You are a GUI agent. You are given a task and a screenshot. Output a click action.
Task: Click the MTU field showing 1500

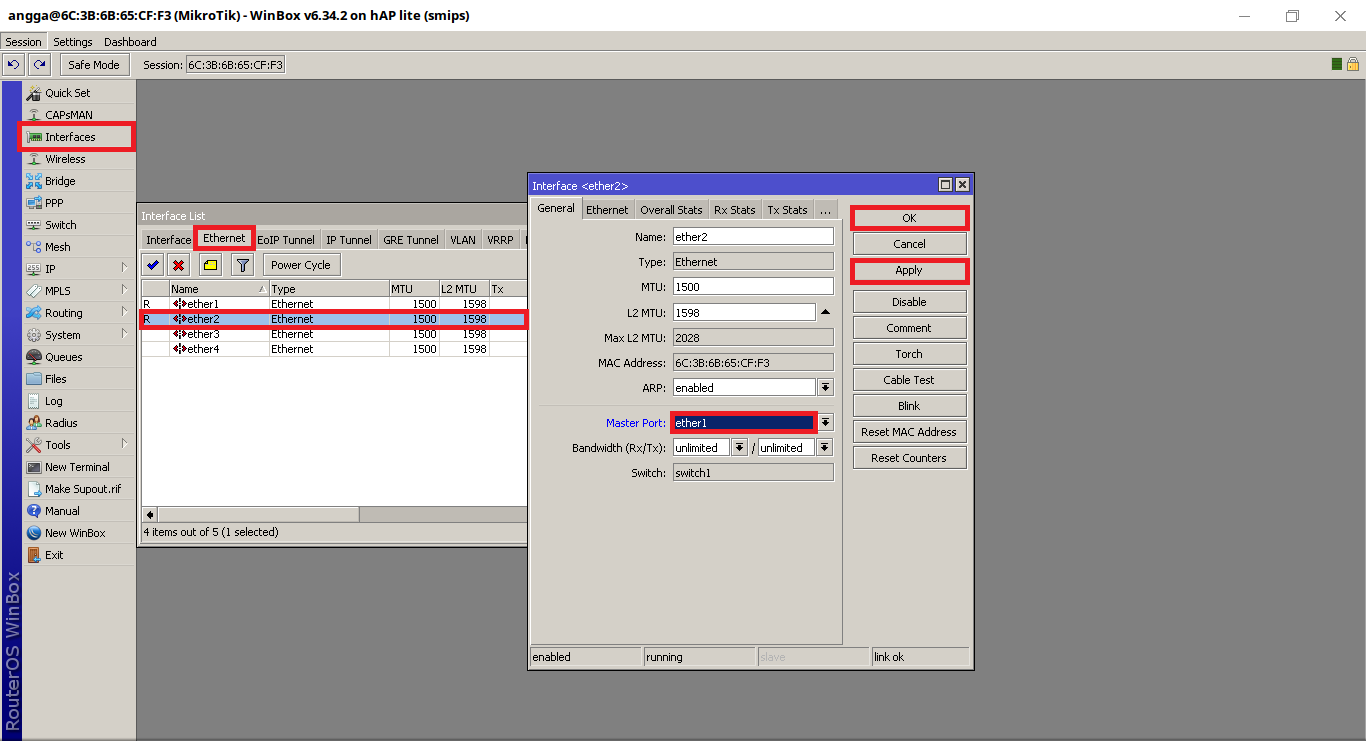pyautogui.click(x=753, y=287)
